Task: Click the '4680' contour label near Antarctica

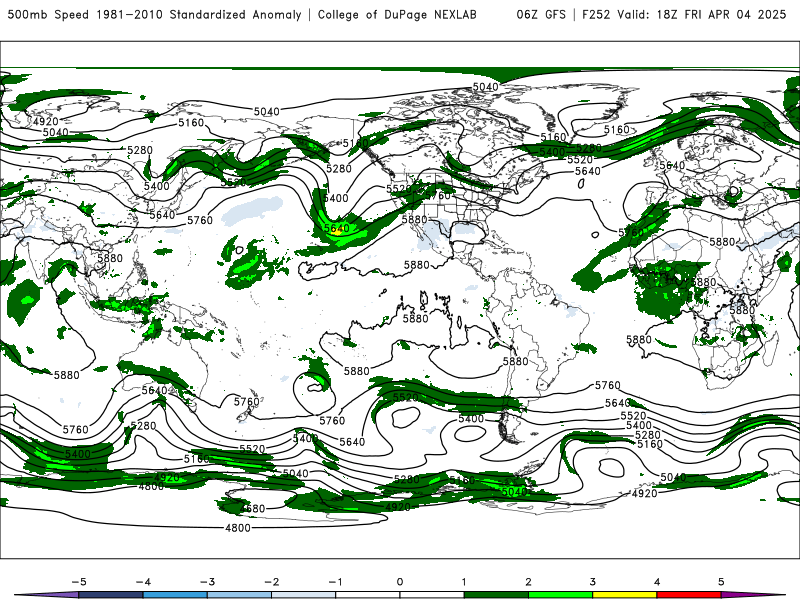Action: [252, 508]
